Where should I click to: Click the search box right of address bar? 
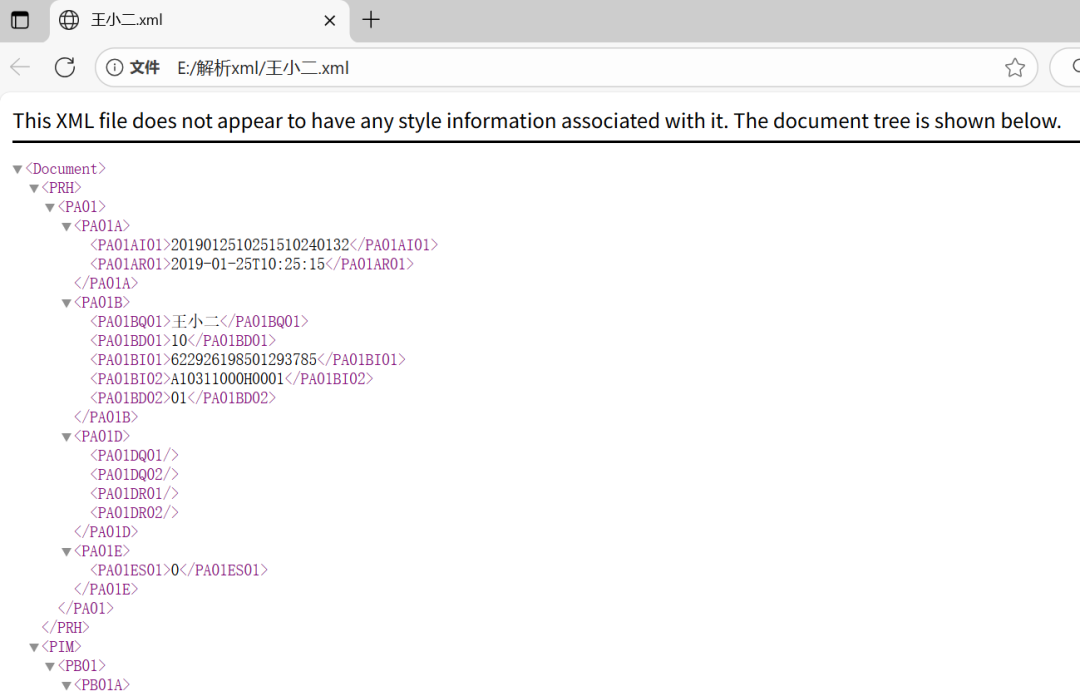(1066, 68)
